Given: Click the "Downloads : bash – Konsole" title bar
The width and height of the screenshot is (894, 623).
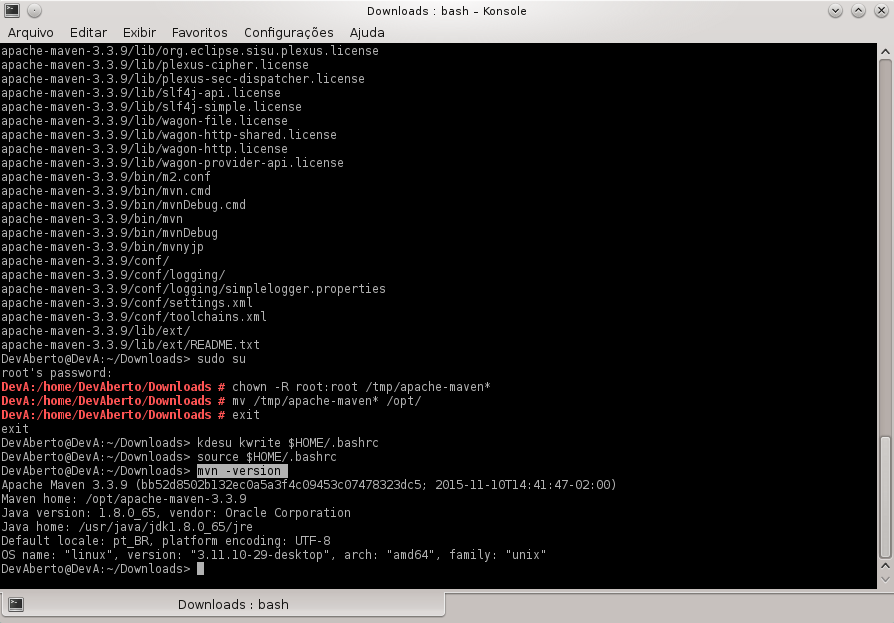Looking at the screenshot, I should [x=447, y=11].
